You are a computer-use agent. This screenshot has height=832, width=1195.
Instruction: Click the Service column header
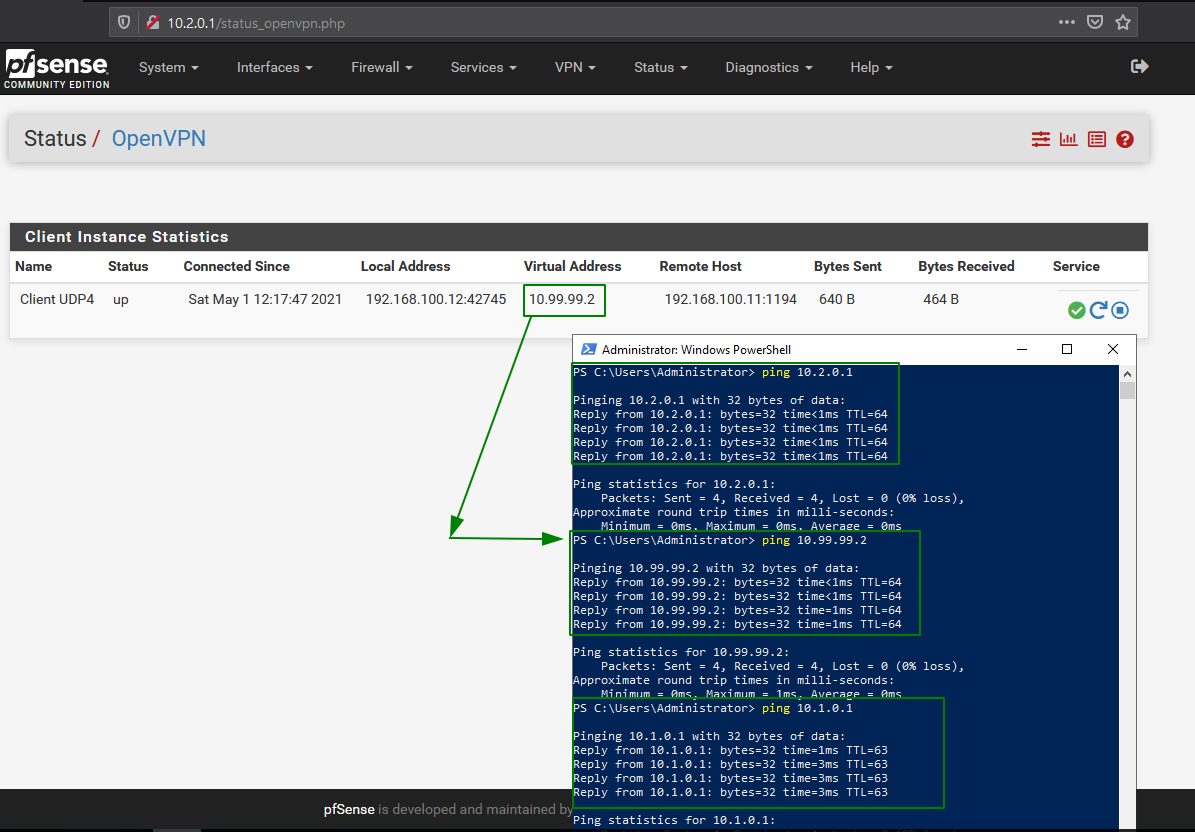[x=1076, y=267]
